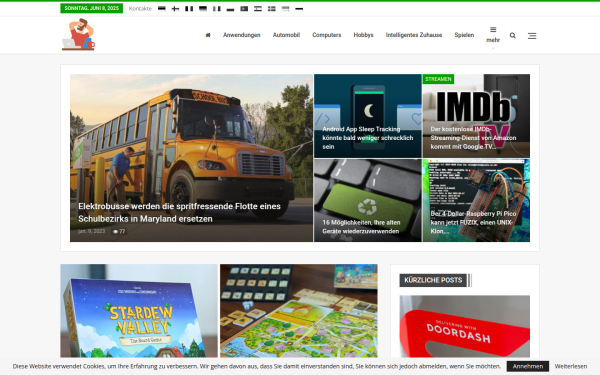The height and width of the screenshot is (375, 600).
Task: Open the search magnifier icon
Action: click(512, 36)
